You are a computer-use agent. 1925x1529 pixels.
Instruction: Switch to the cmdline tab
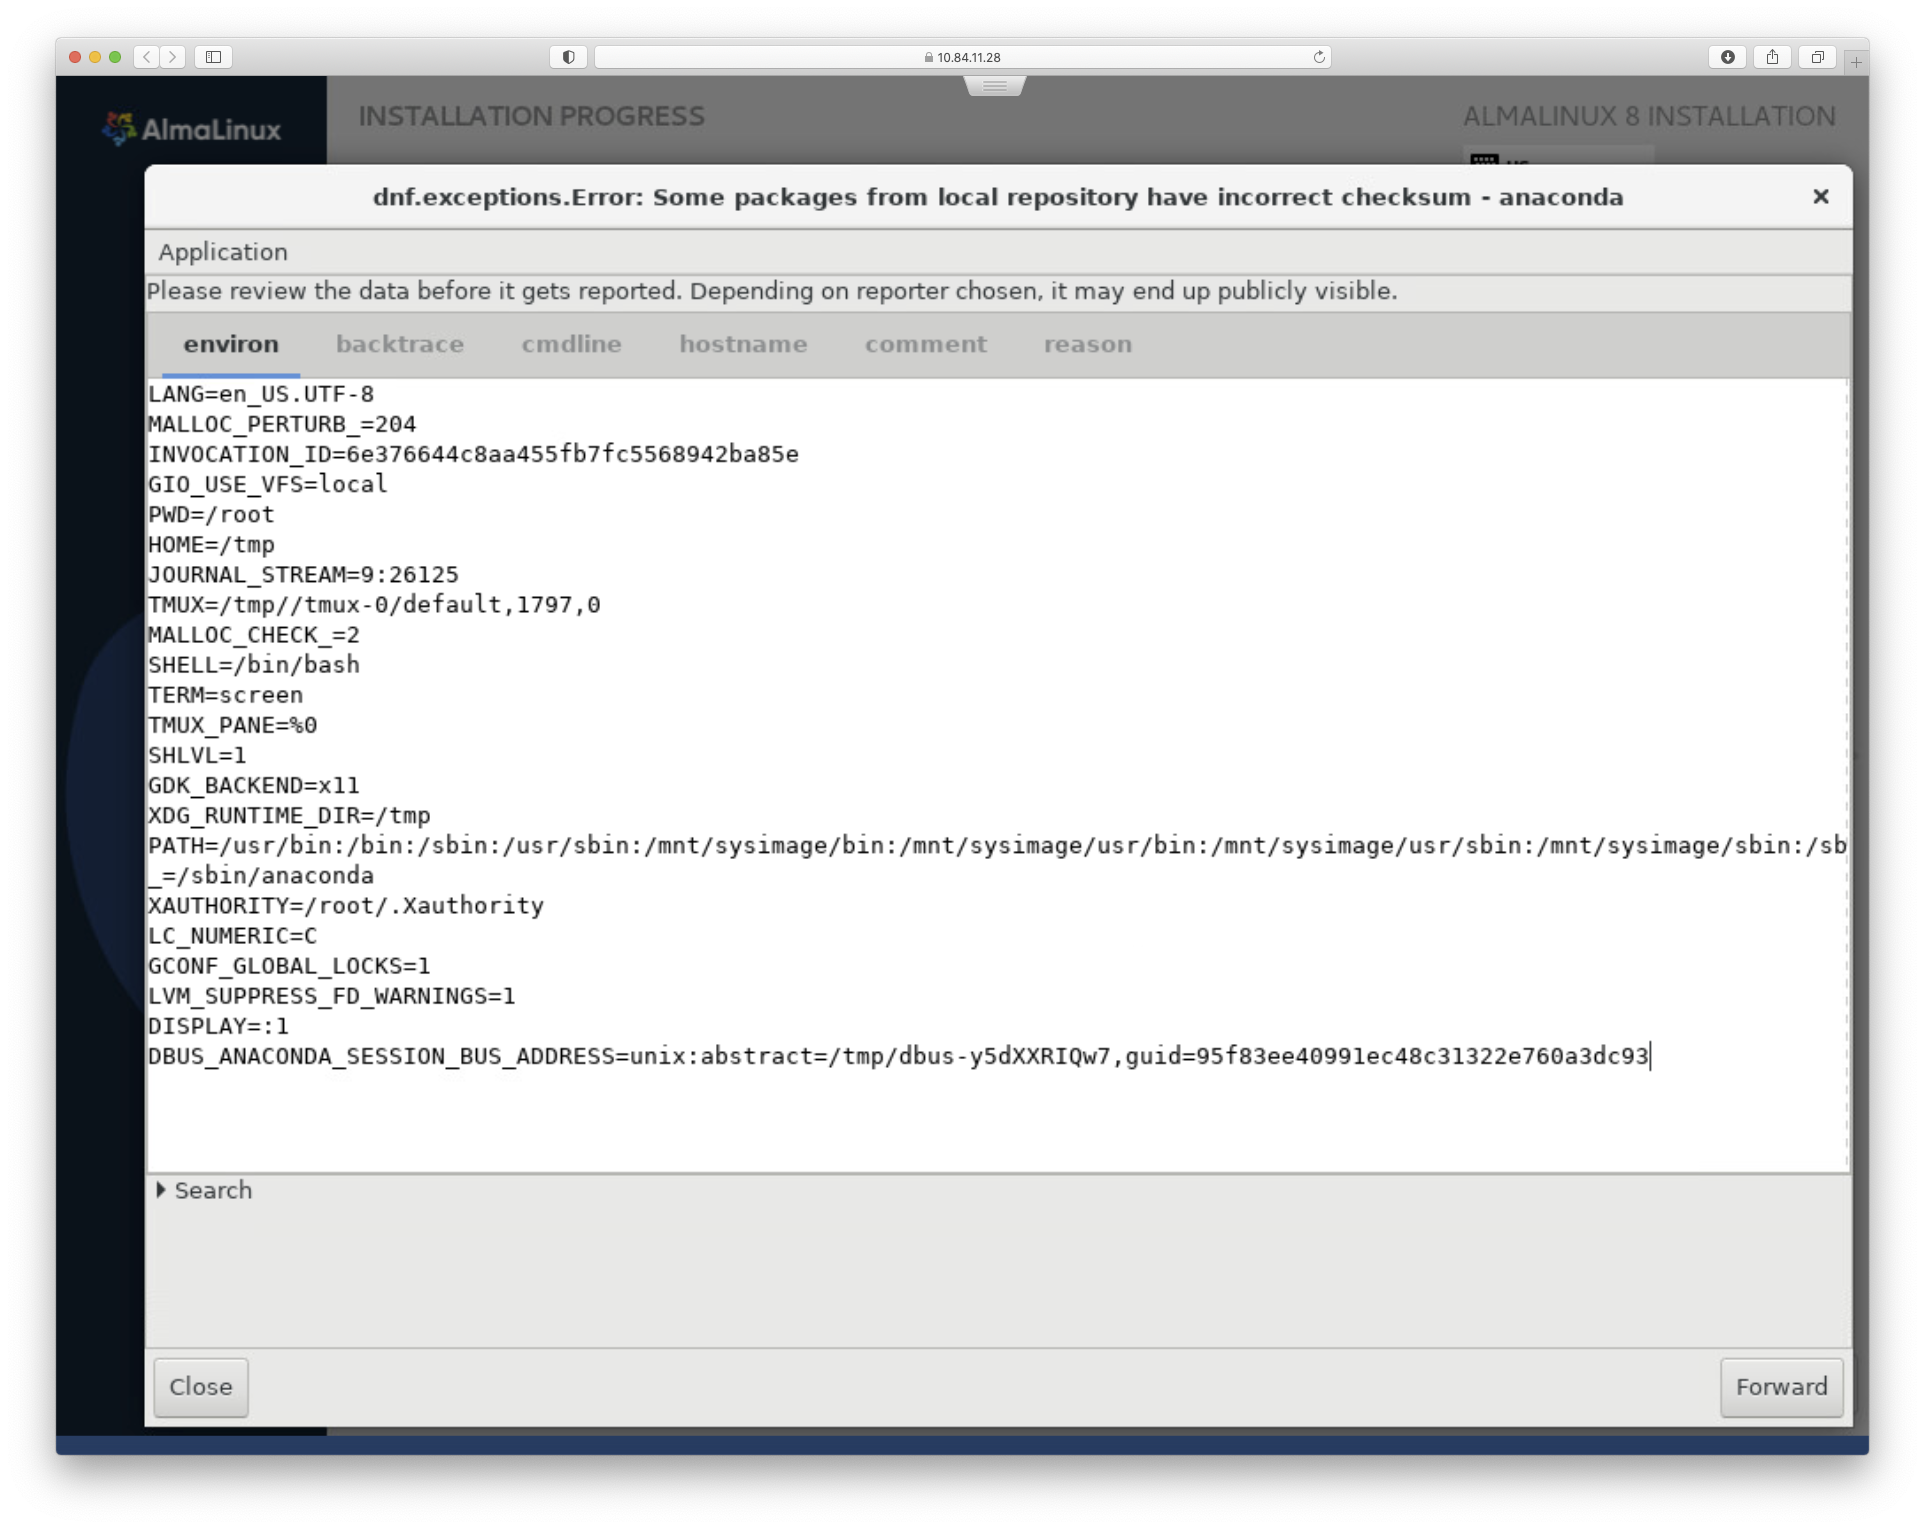[571, 344]
